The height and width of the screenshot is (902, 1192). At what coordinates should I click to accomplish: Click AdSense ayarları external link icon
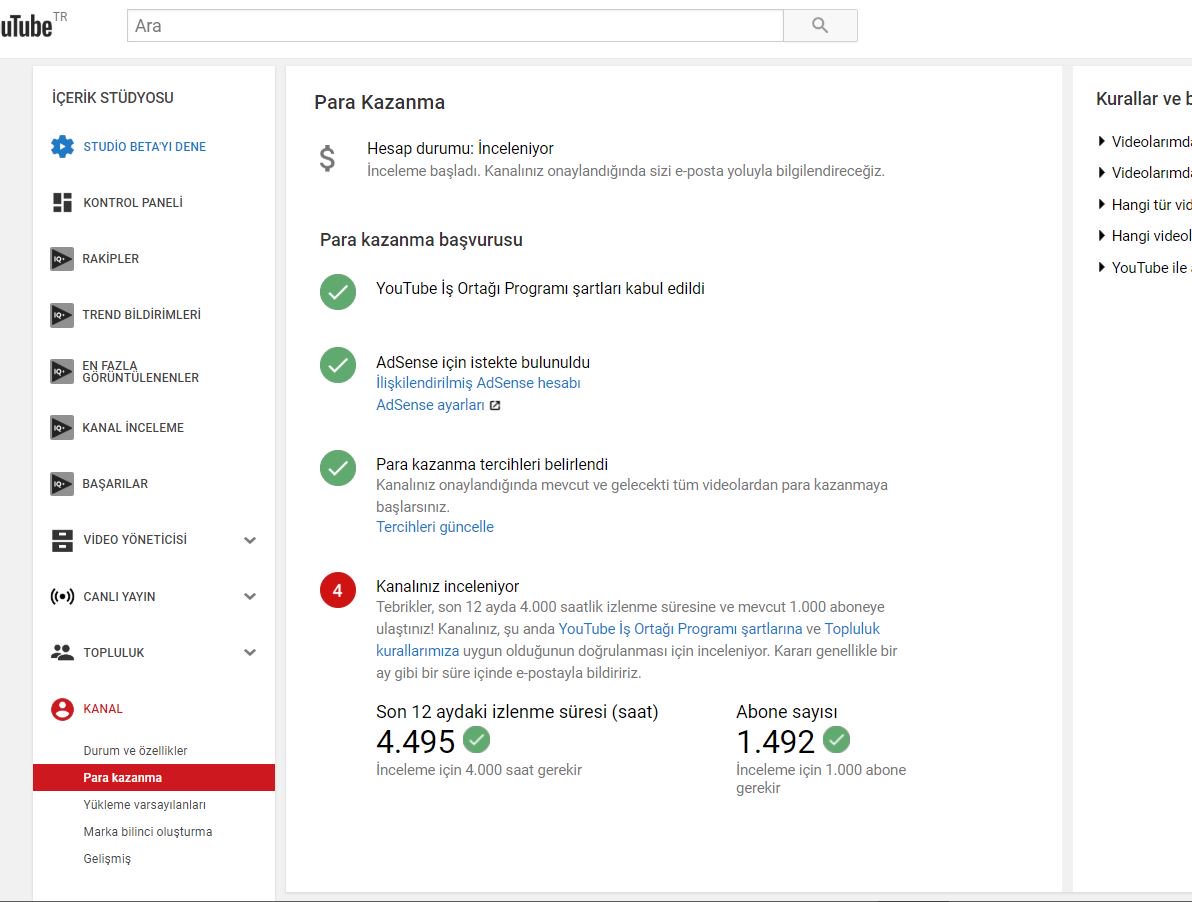pyautogui.click(x=495, y=406)
